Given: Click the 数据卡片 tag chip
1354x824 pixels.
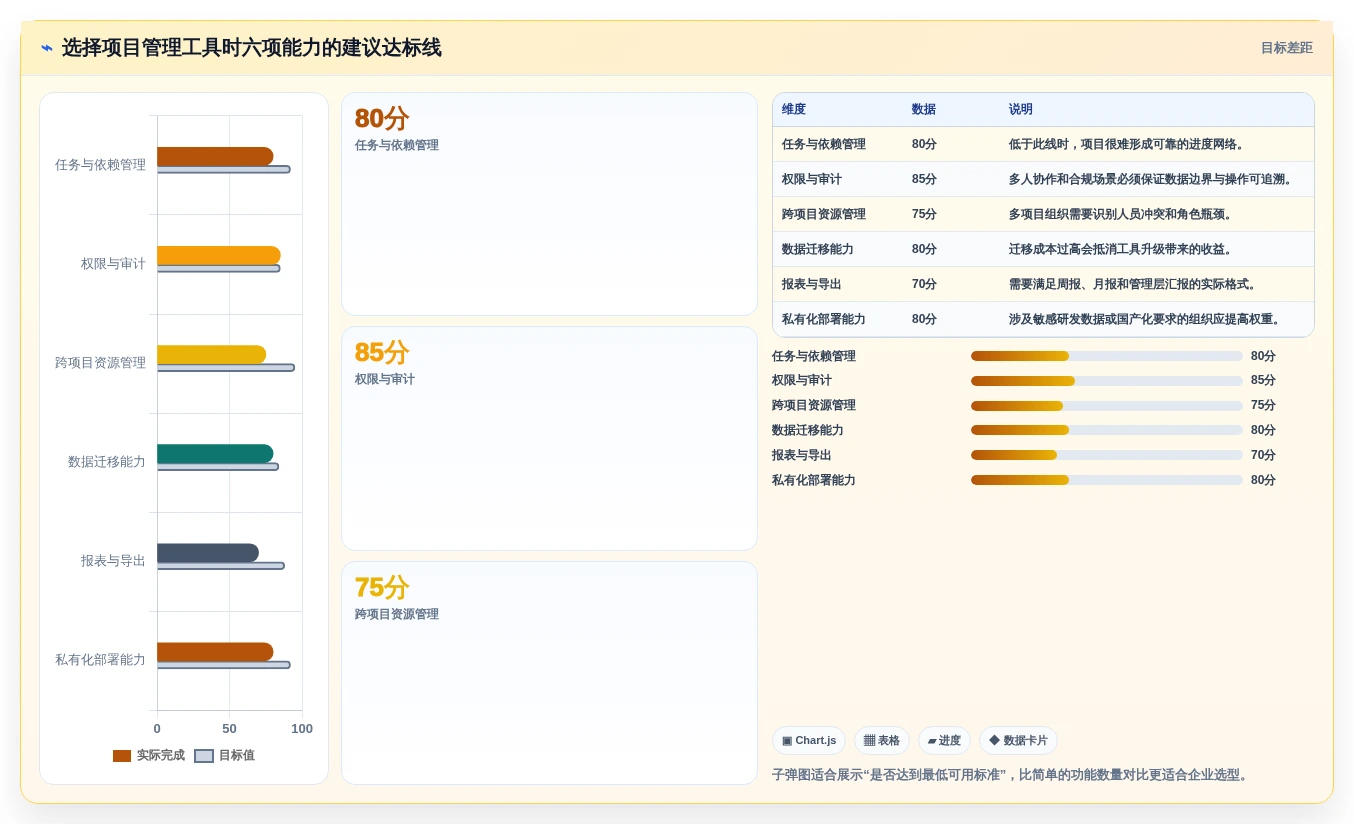Looking at the screenshot, I should tap(1018, 741).
